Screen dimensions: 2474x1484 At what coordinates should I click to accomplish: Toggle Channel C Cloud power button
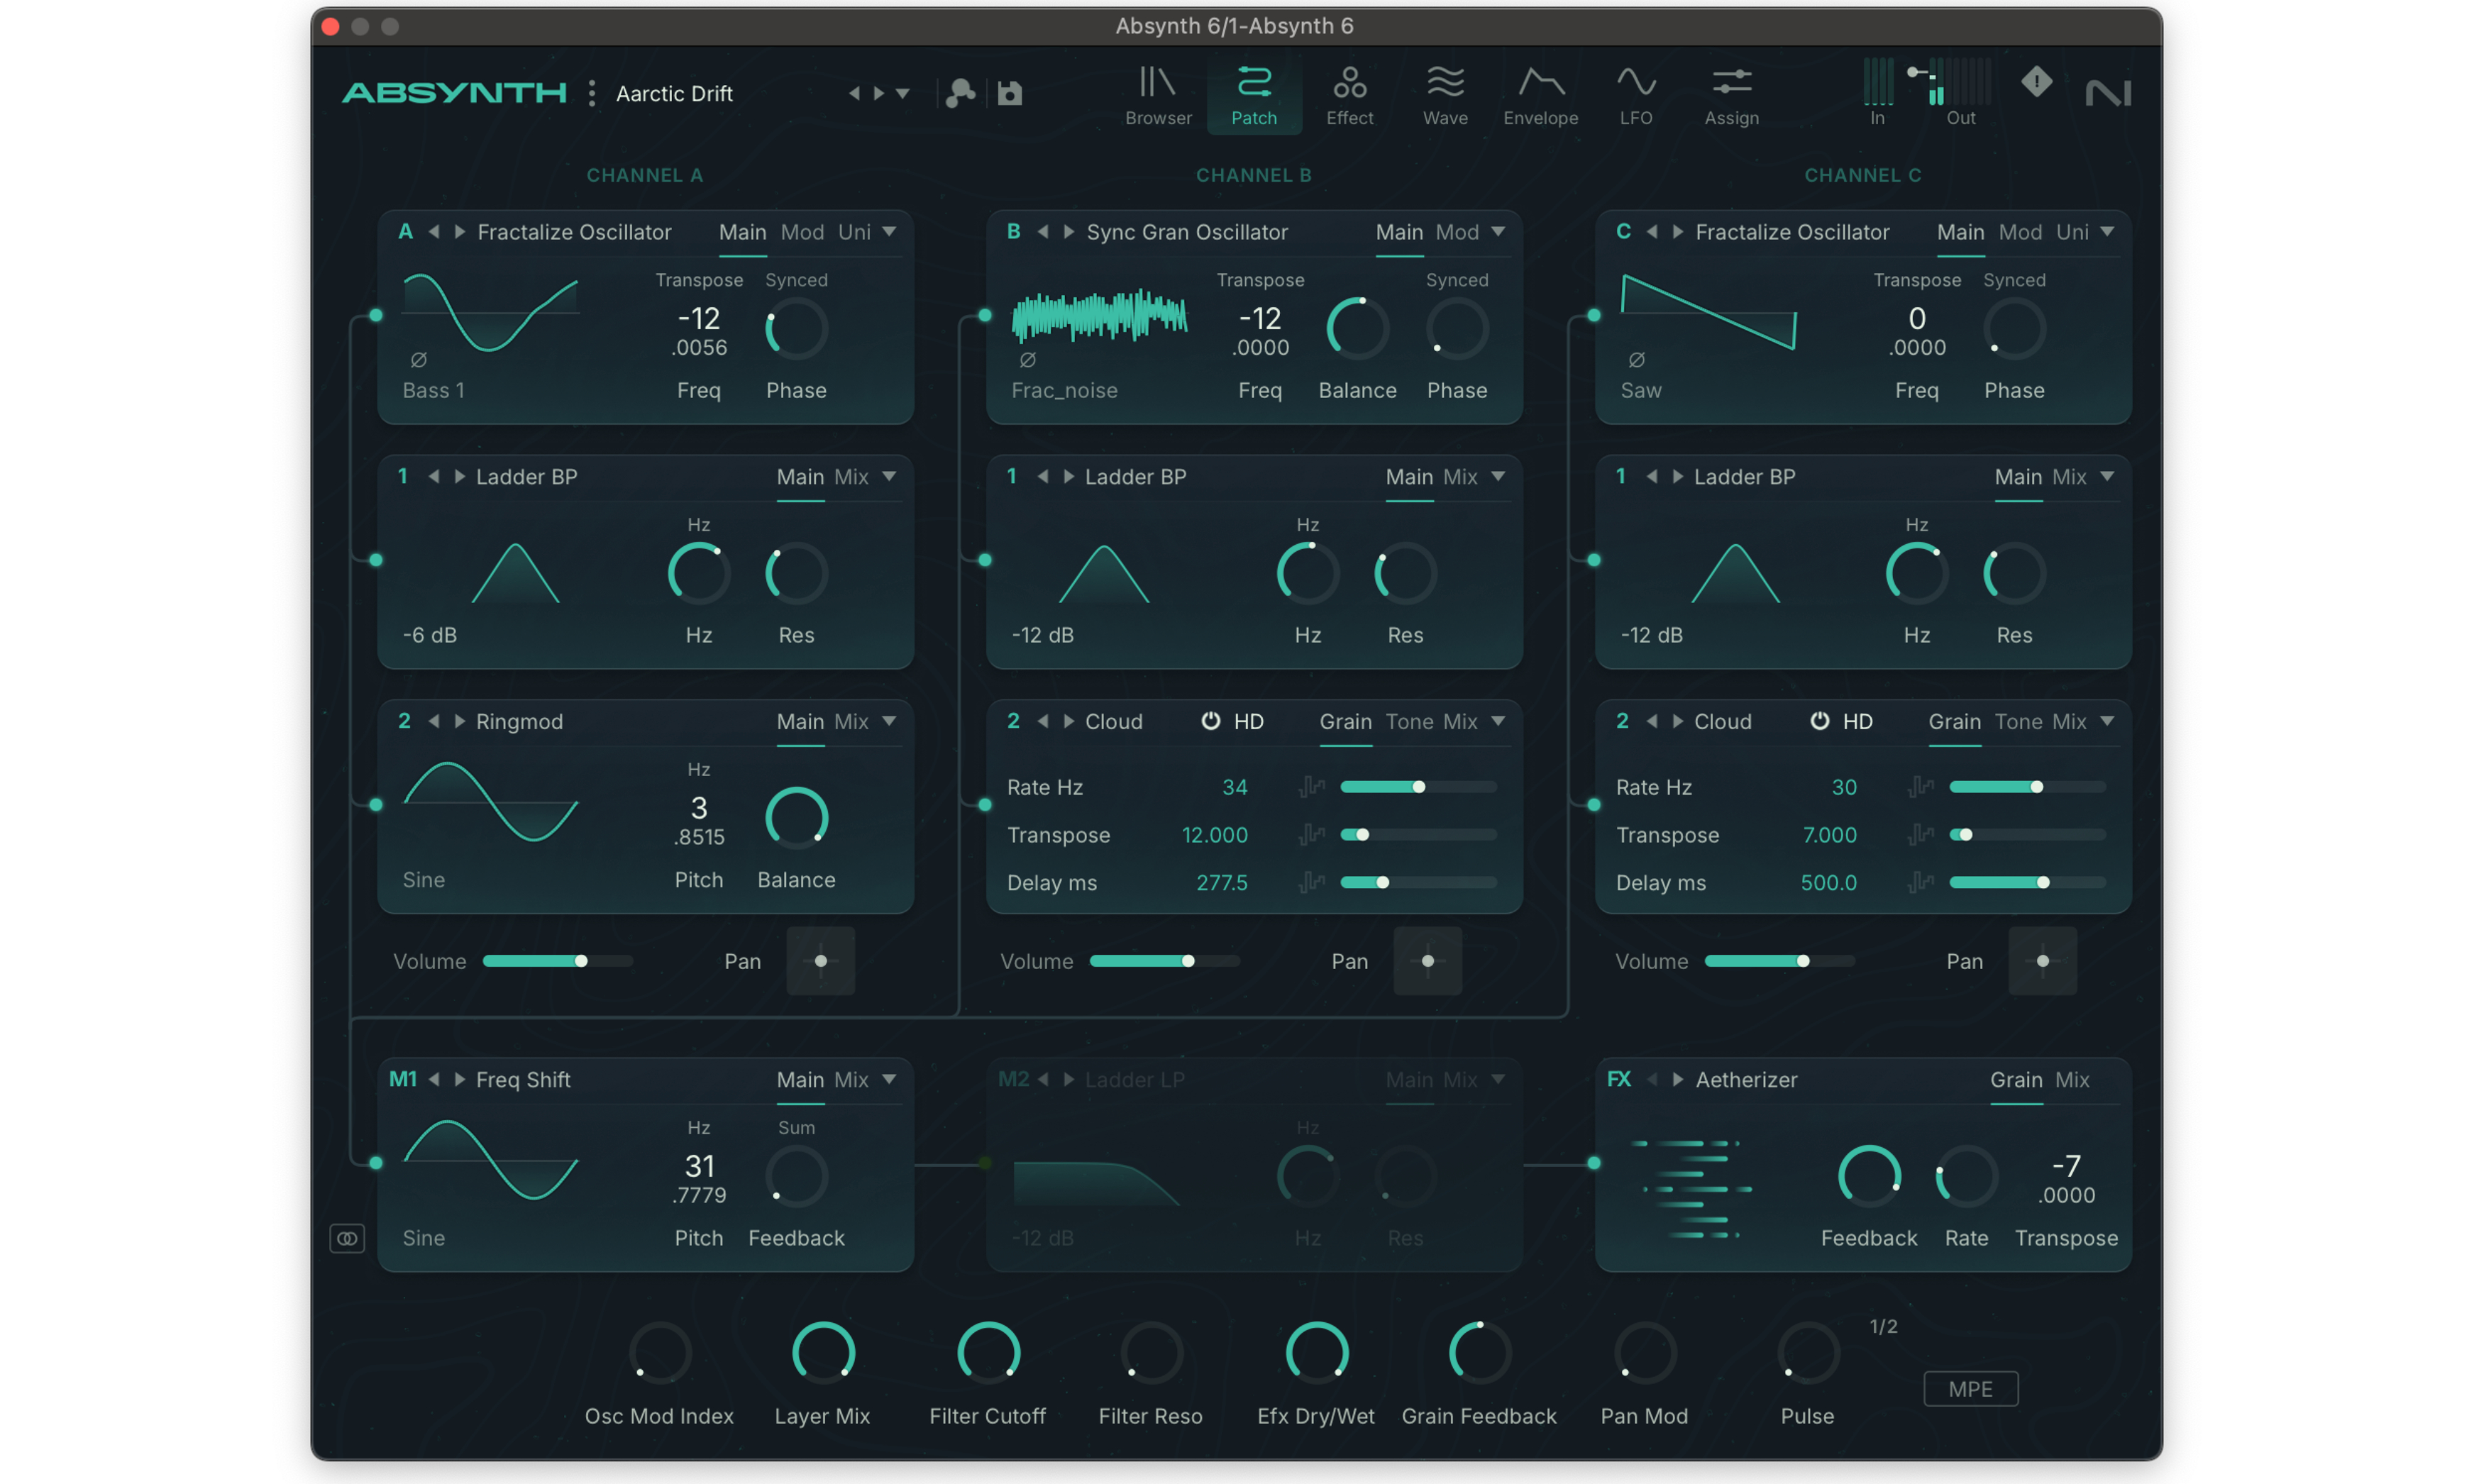(1819, 721)
